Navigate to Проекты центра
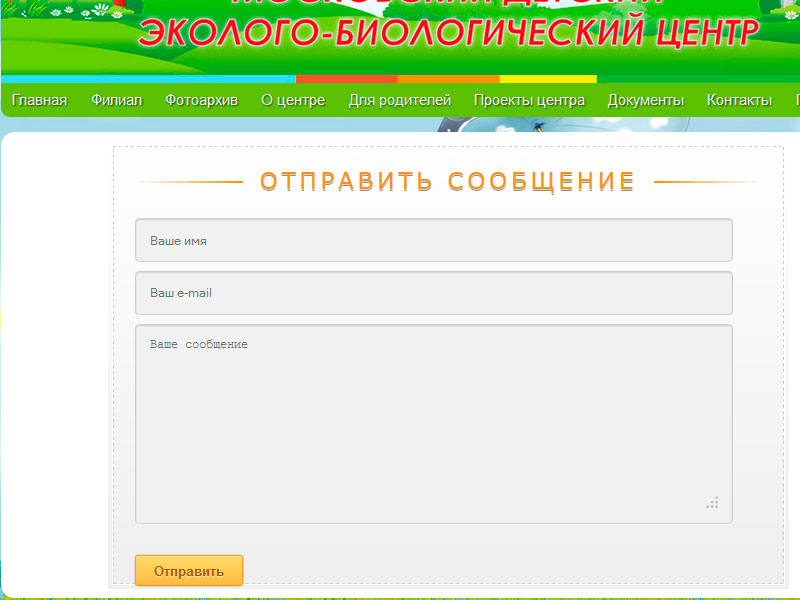This screenshot has height=600, width=800. 529,100
